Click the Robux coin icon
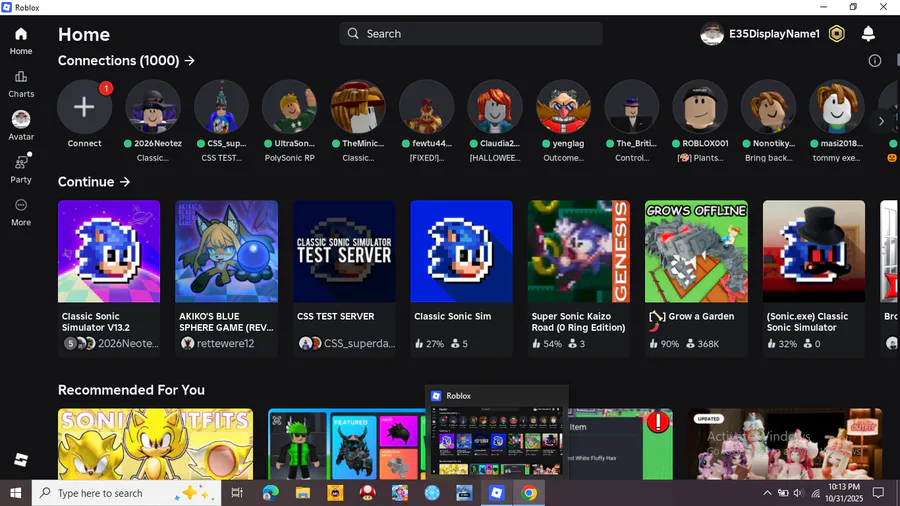The width and height of the screenshot is (900, 506). point(837,34)
